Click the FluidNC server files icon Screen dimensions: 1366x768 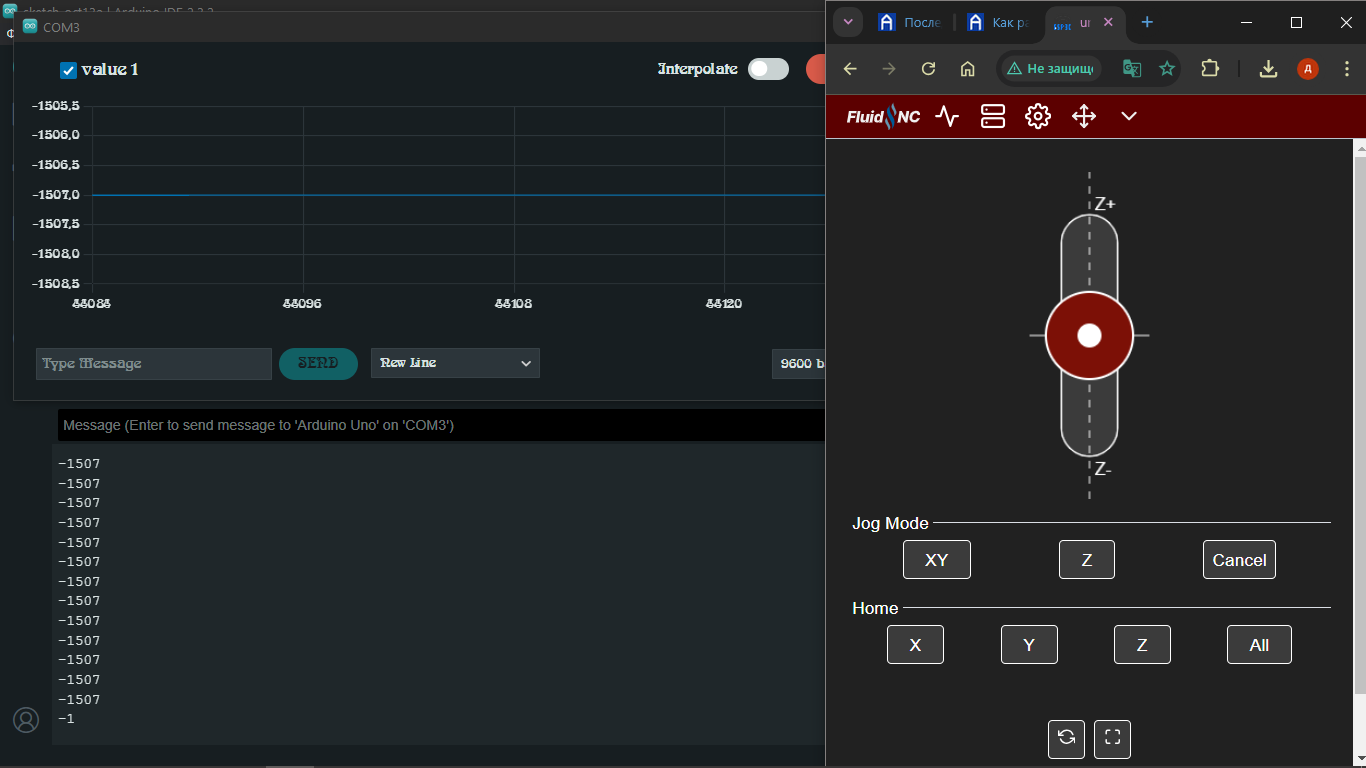point(992,117)
